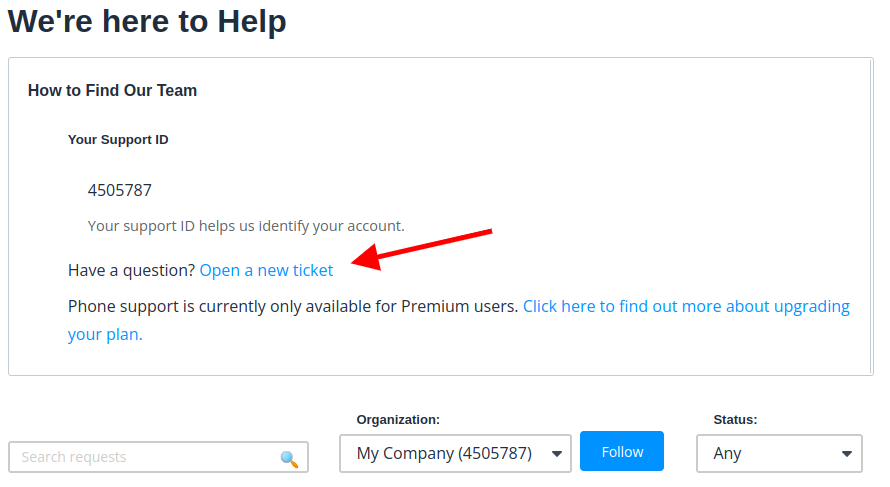Click the "We're here to Help" heading
This screenshot has height=487, width=890.
click(x=147, y=21)
